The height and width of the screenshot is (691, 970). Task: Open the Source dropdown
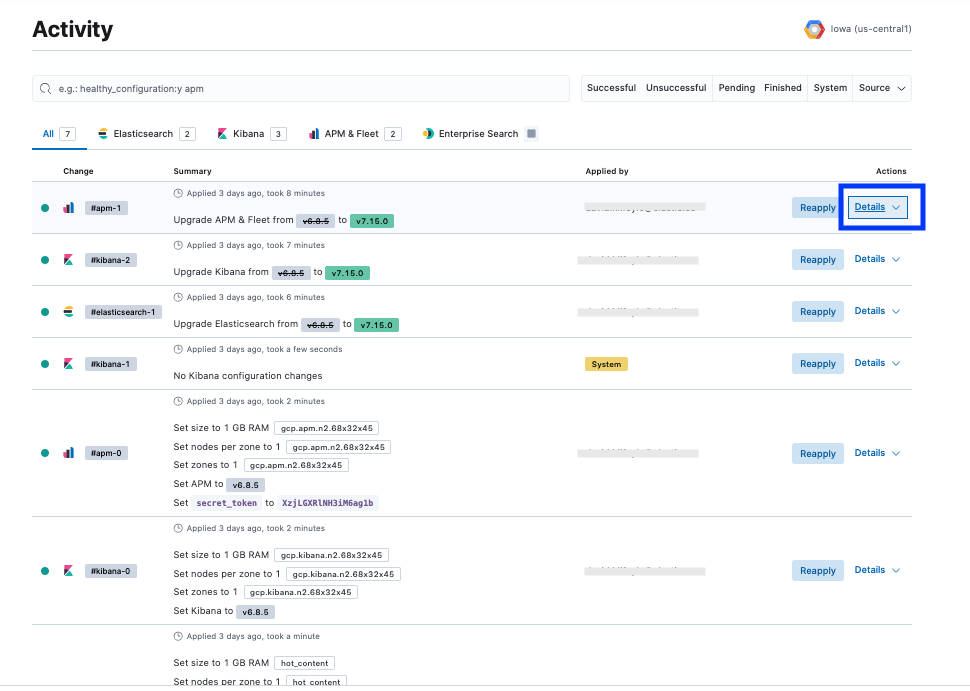880,88
